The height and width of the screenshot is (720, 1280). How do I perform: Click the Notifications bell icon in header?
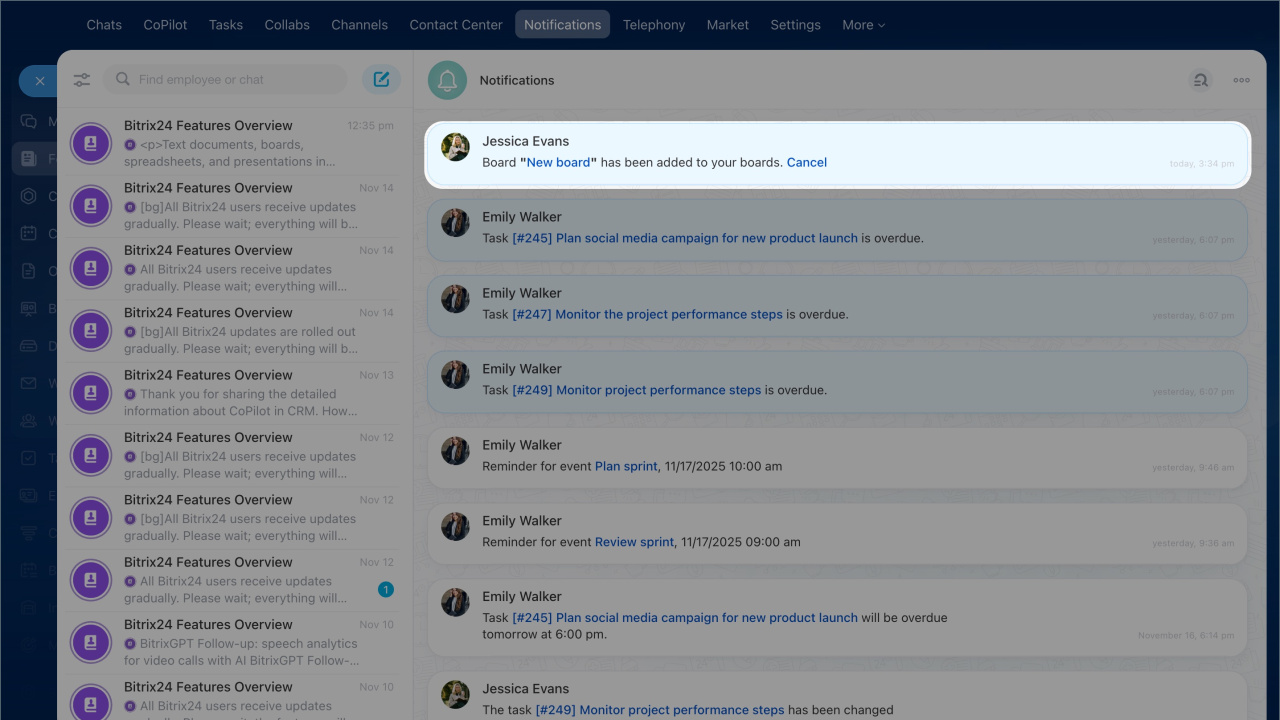pos(447,80)
